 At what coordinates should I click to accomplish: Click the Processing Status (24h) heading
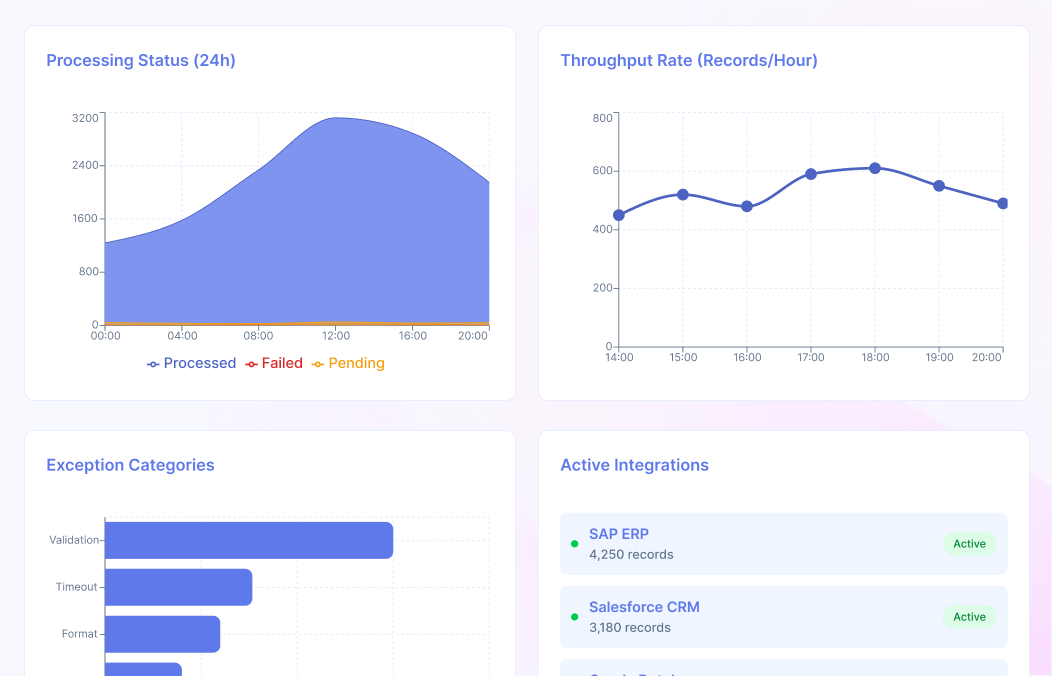141,60
